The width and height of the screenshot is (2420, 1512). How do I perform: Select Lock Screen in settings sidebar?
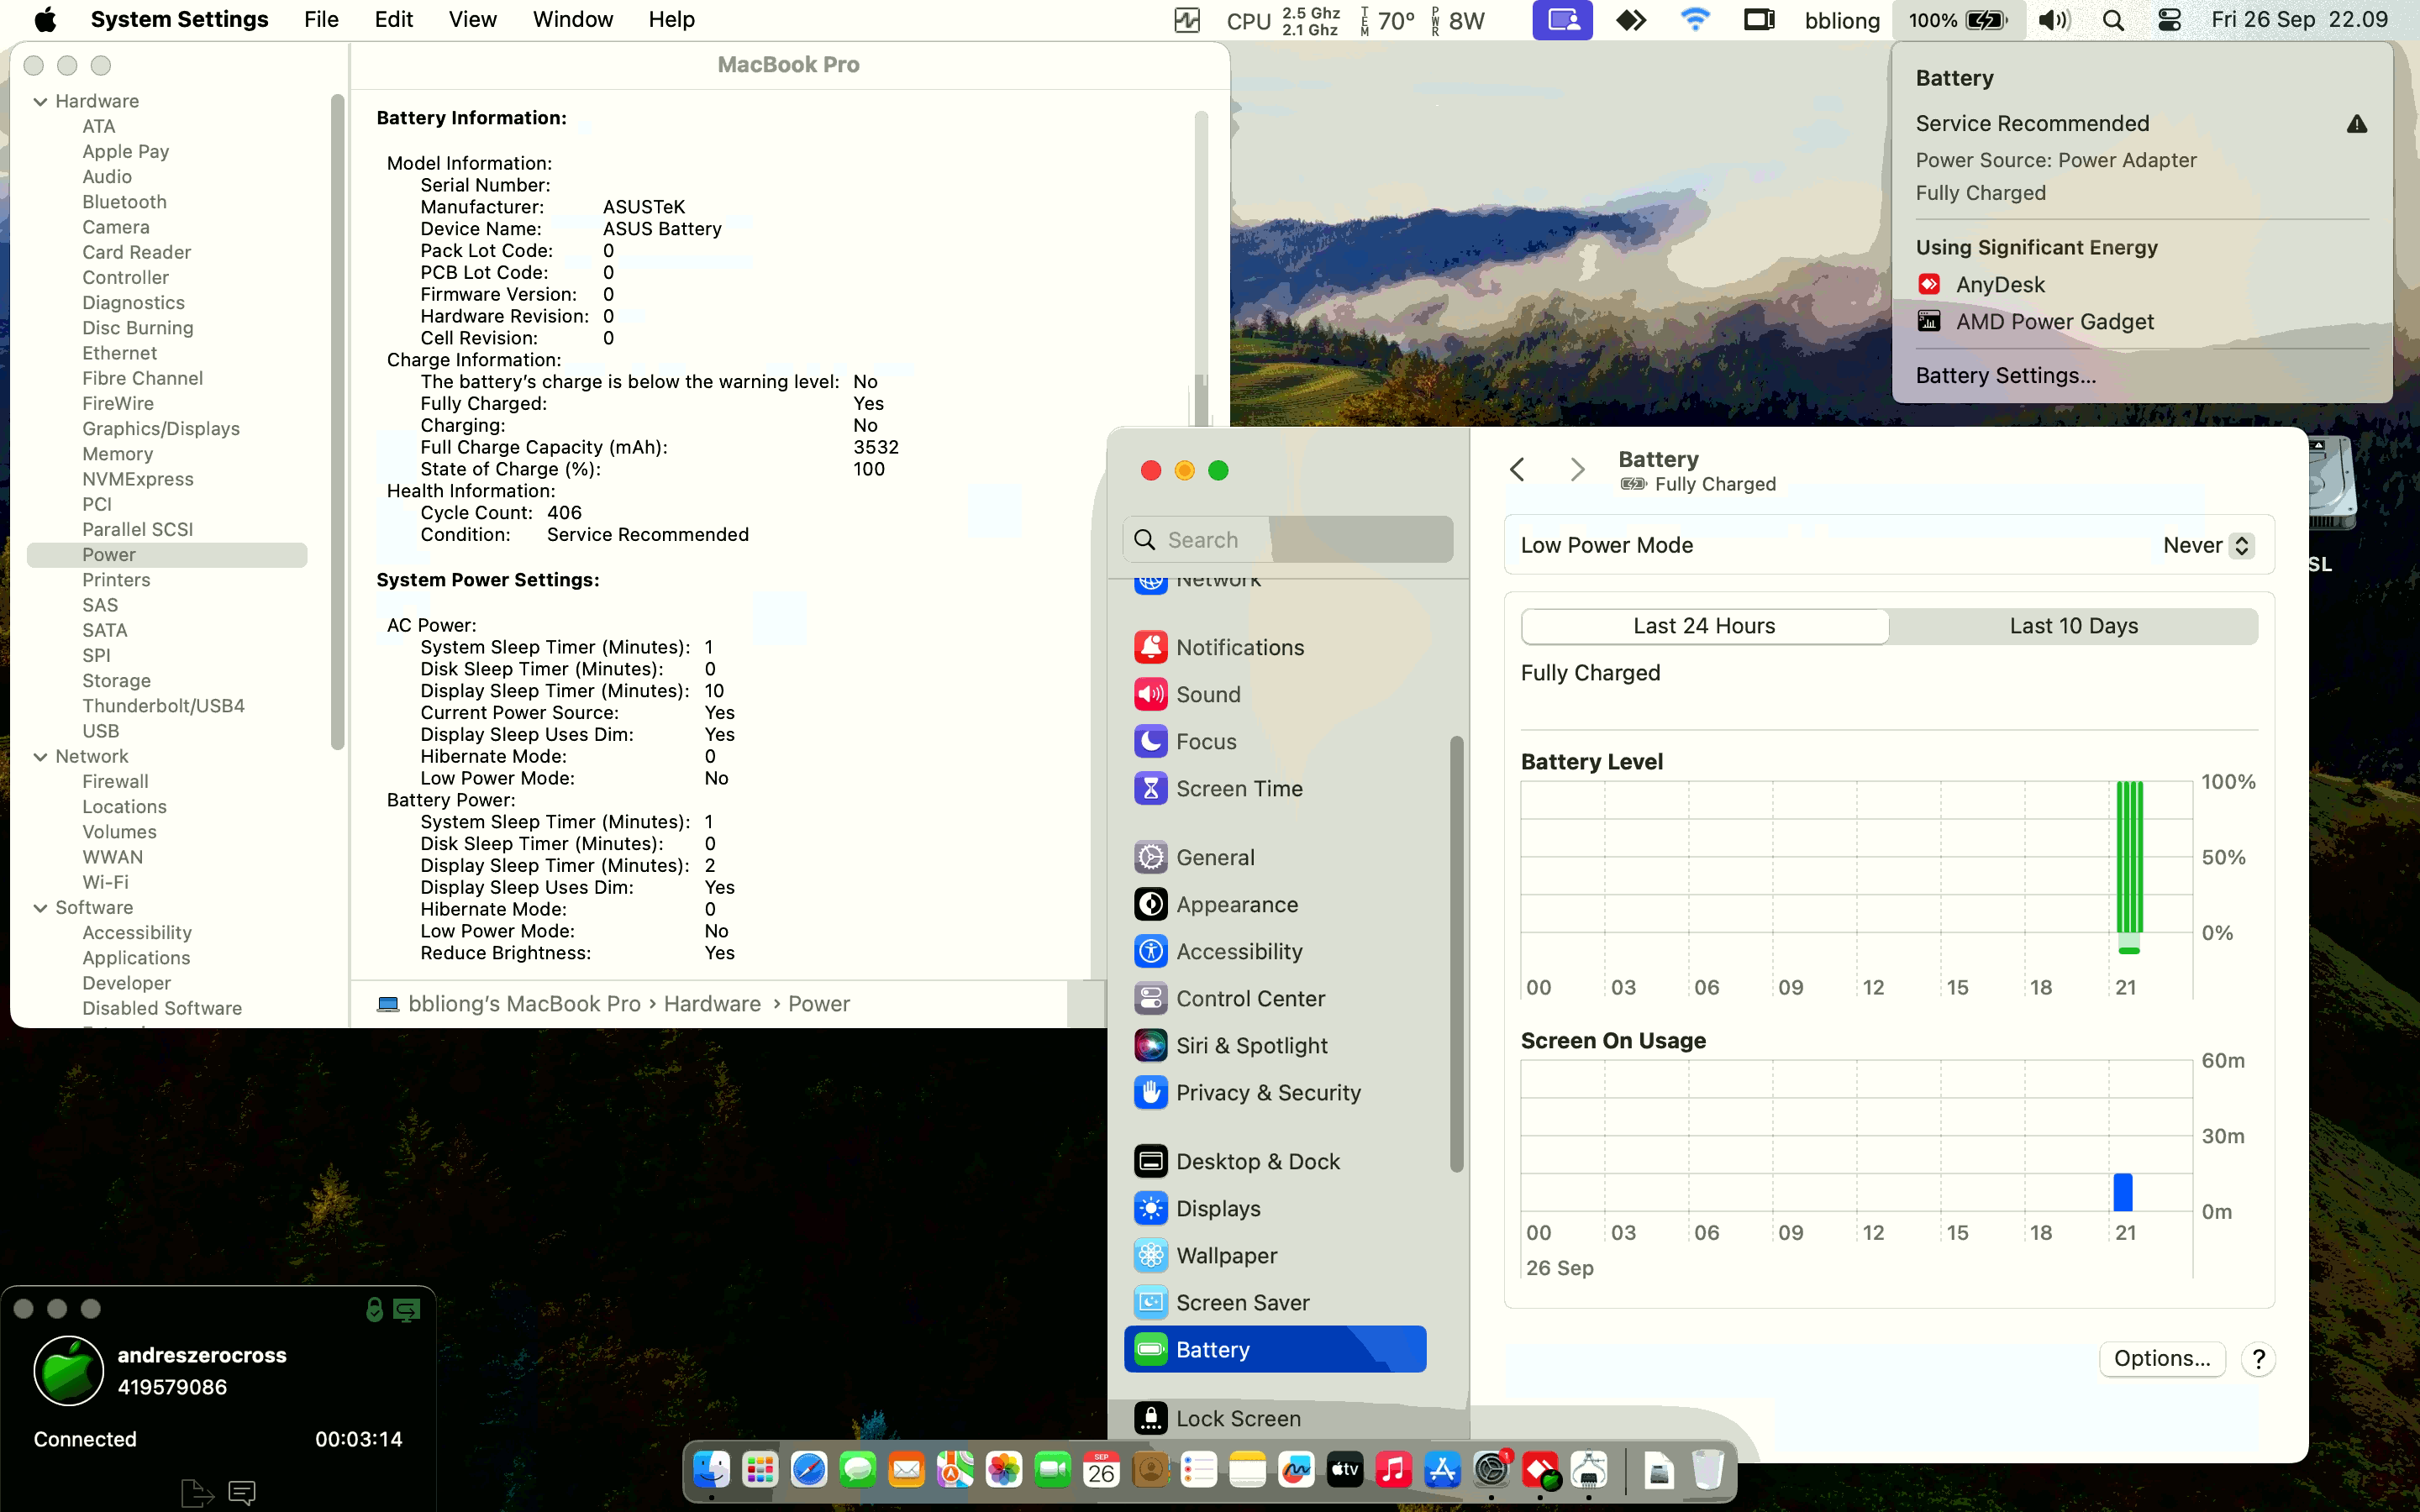(1275, 1418)
